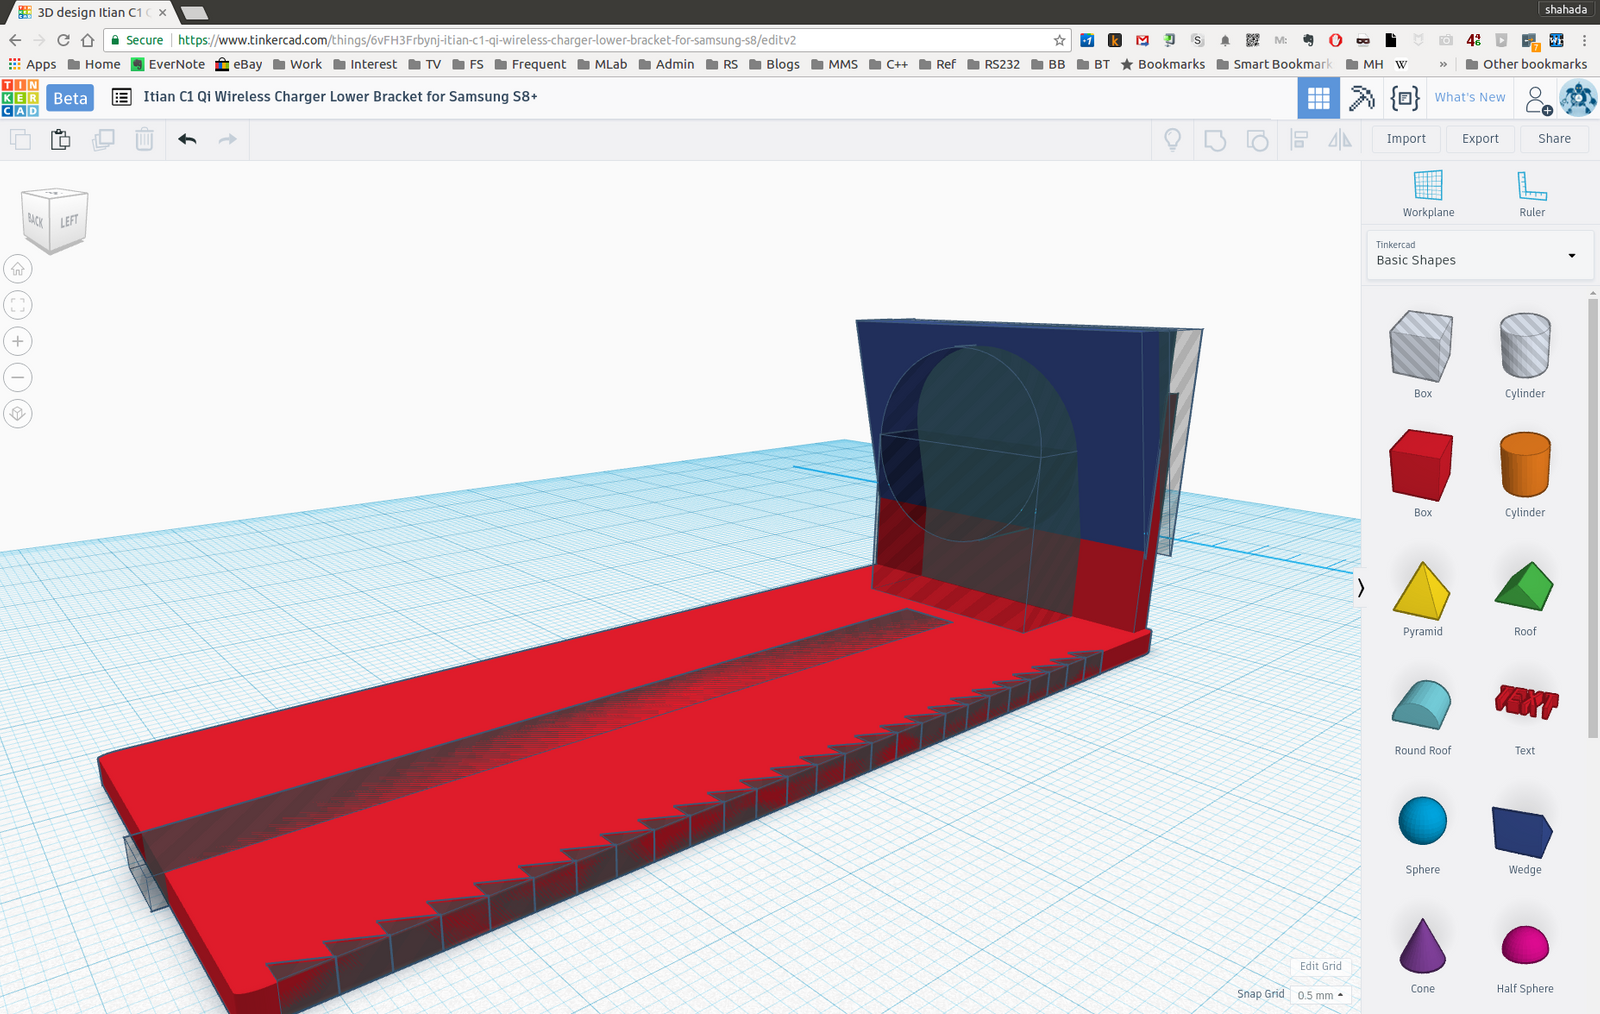This screenshot has width=1600, height=1014.
Task: Toggle orthographic perspective view icon
Action: (18, 414)
